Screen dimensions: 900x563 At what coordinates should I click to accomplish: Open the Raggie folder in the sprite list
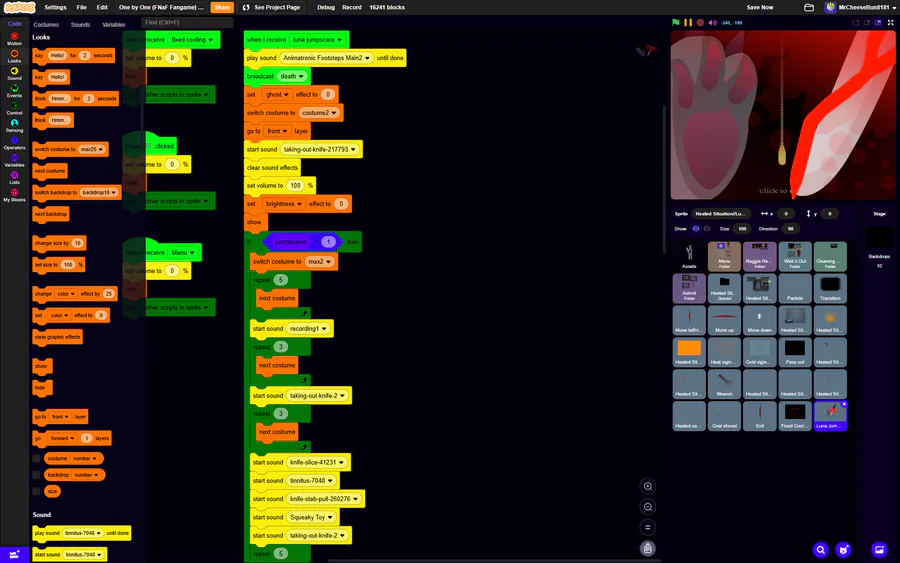point(759,256)
